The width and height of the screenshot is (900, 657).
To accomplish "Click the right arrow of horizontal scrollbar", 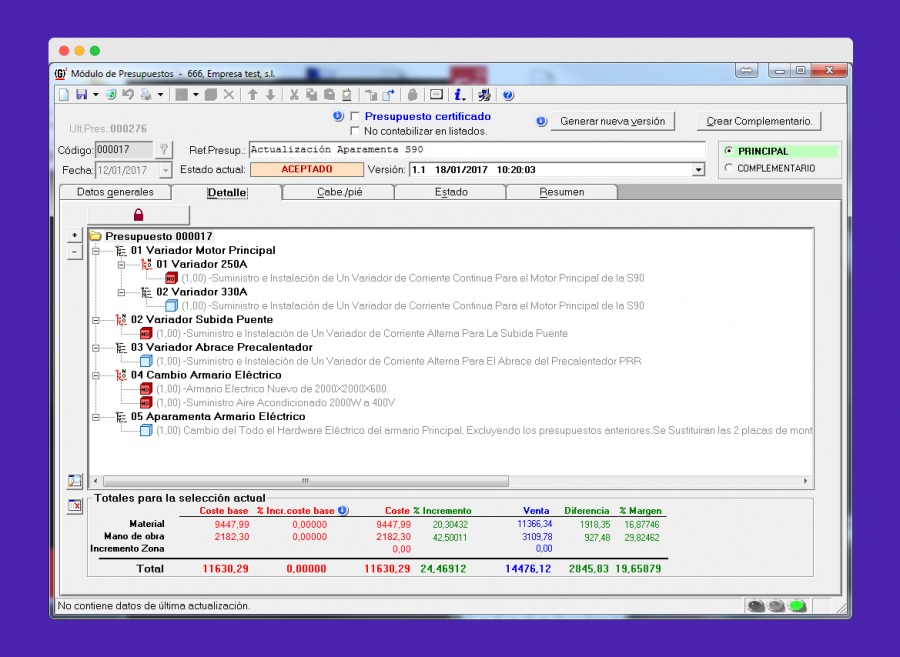I will [x=805, y=481].
